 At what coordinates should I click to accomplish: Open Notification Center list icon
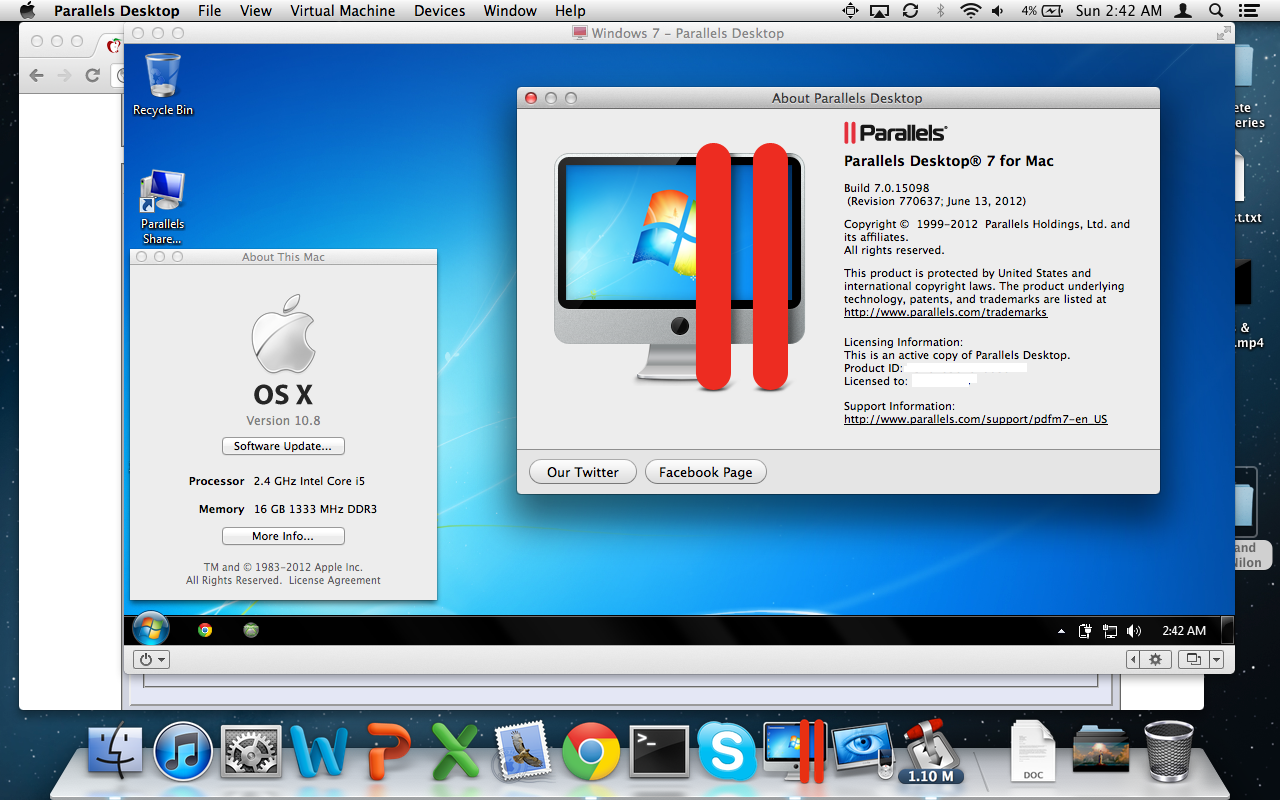coord(1251,11)
